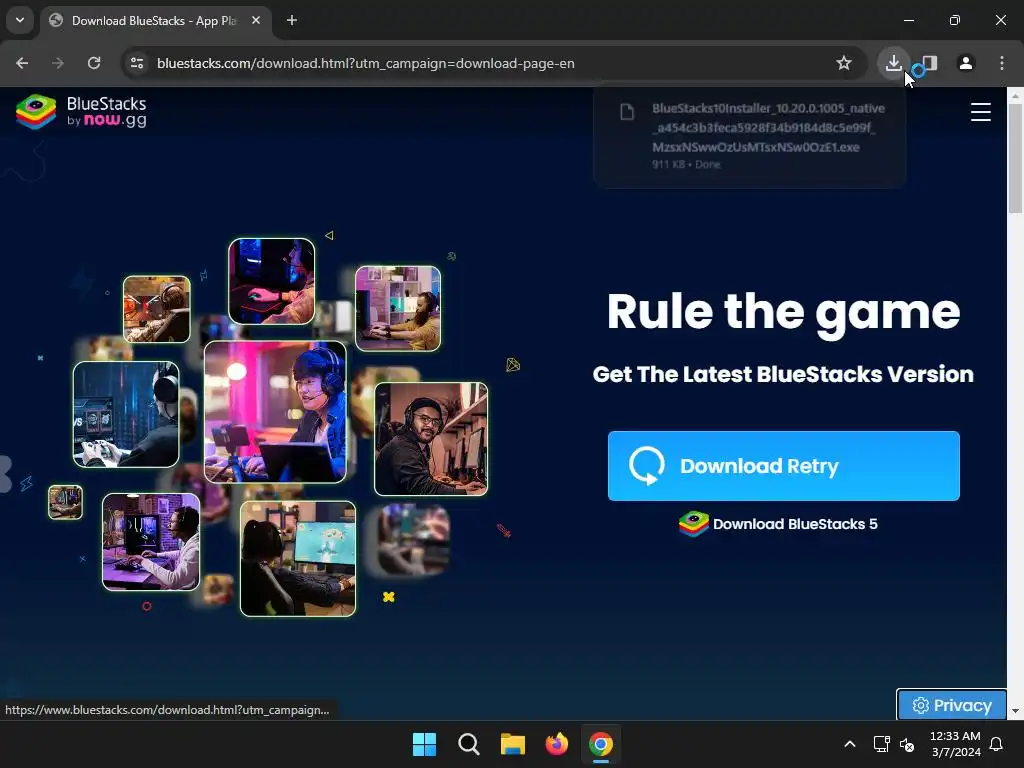
Task: Click the man with glasses and headphones thumbnail
Action: 431,439
